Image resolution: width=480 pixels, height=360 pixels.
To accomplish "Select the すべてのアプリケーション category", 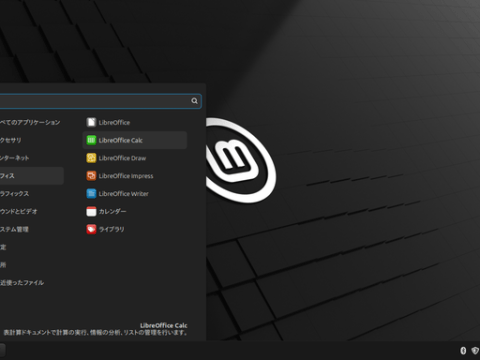I will [30, 122].
